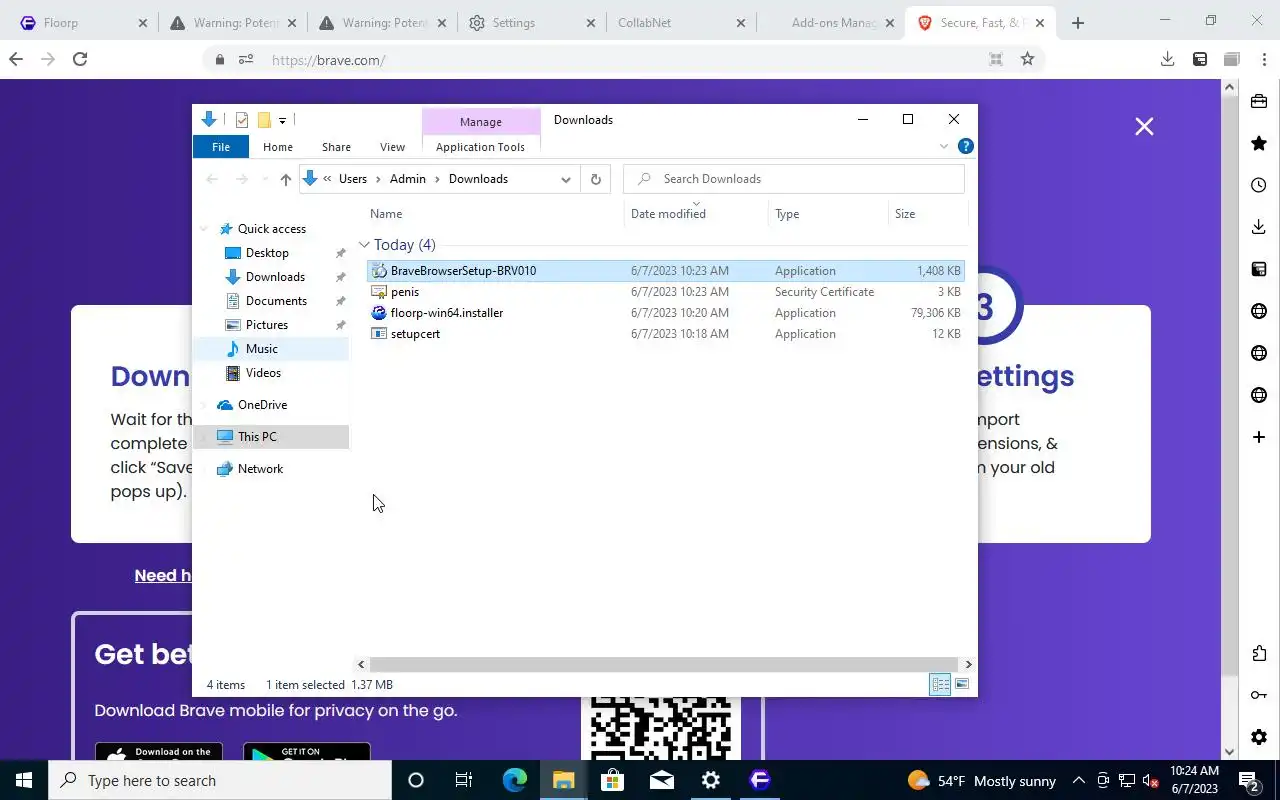Open Customize Quick Access Toolbar dropdown arrow
The image size is (1280, 800).
(x=282, y=121)
